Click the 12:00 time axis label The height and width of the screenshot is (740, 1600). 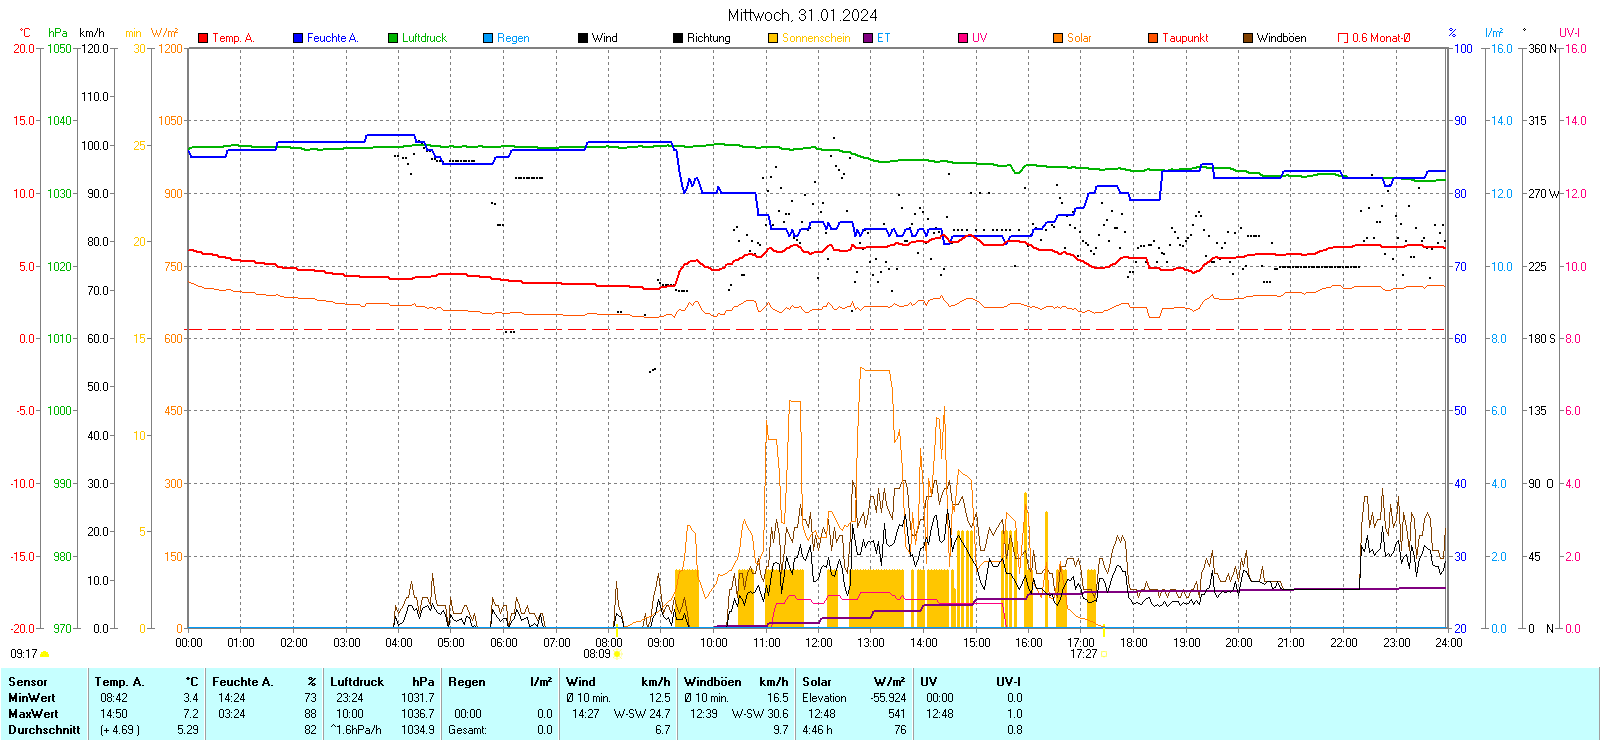click(x=818, y=643)
